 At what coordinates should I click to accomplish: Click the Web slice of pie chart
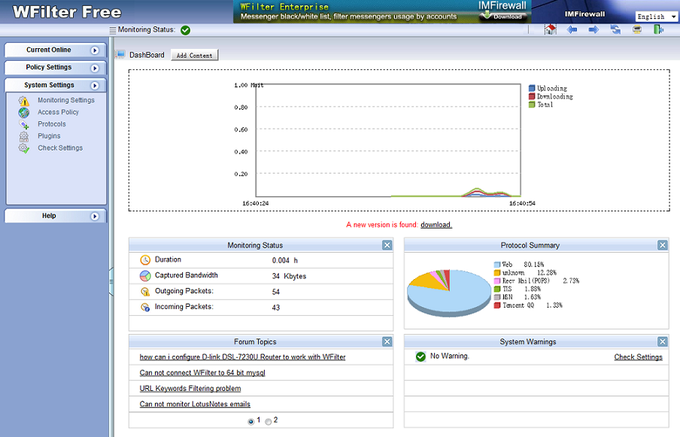point(455,297)
